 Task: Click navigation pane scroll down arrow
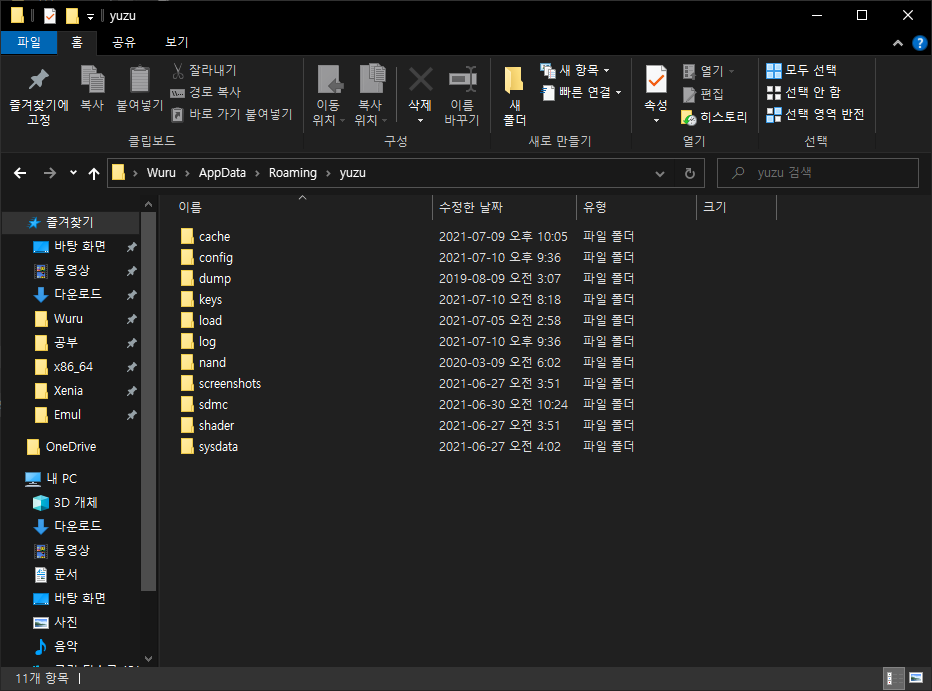pyautogui.click(x=149, y=658)
